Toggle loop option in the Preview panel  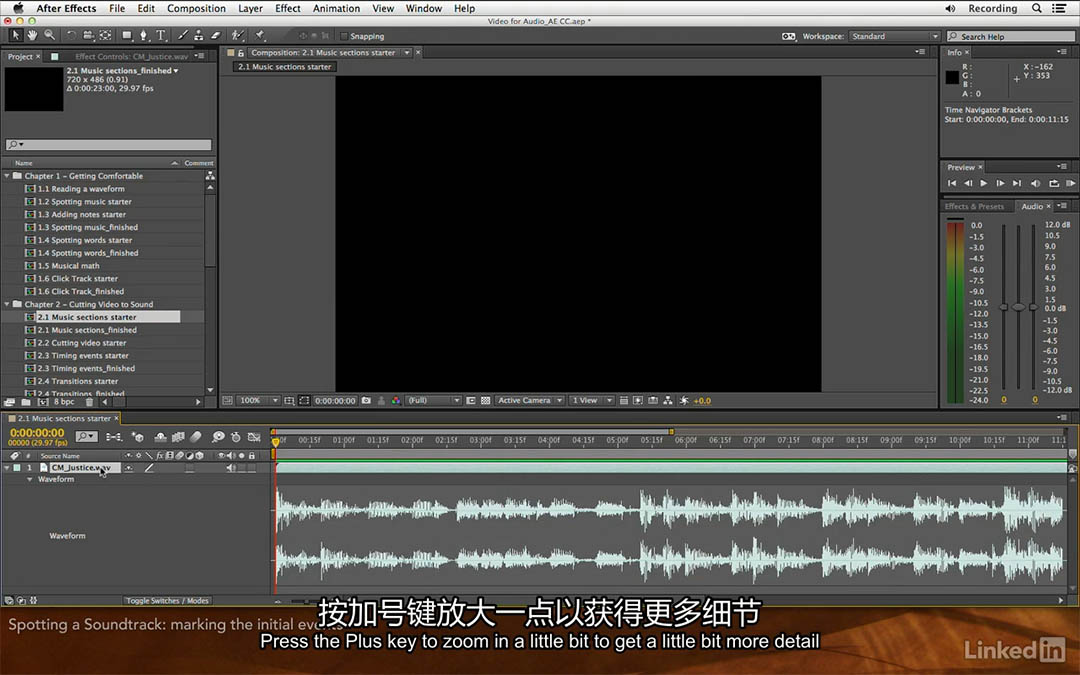coord(1054,183)
